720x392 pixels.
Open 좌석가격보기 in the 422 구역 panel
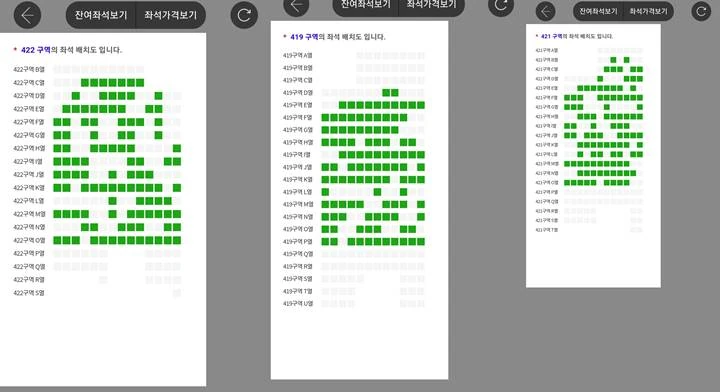click(171, 15)
